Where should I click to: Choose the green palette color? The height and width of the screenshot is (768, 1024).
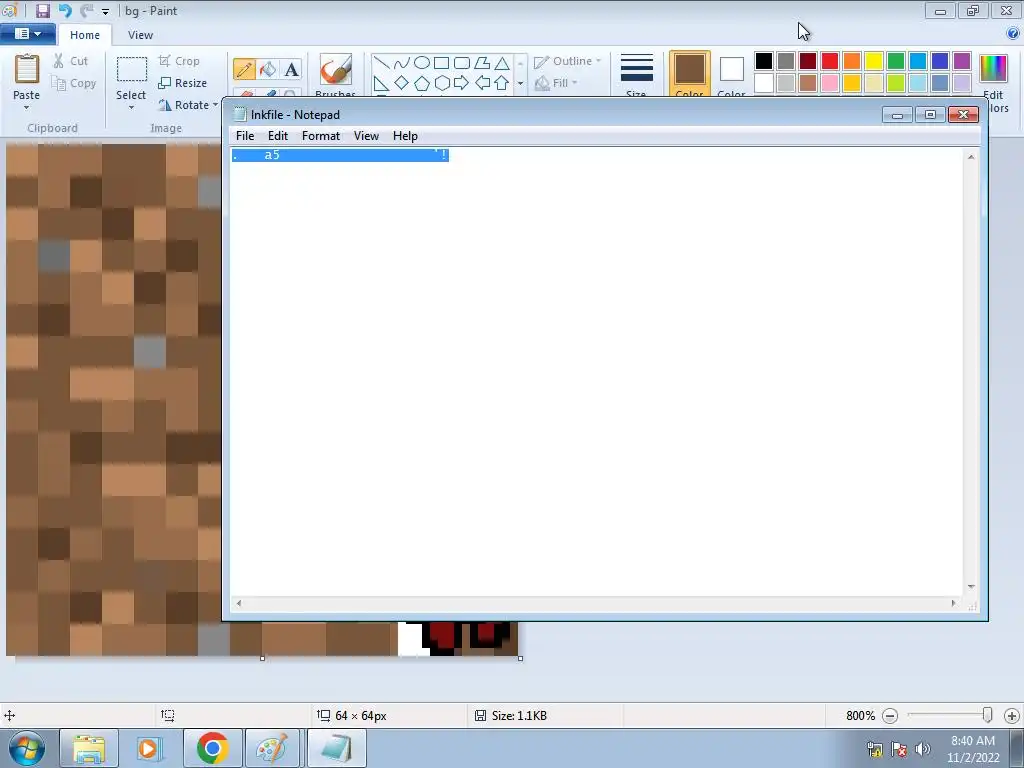pos(895,61)
